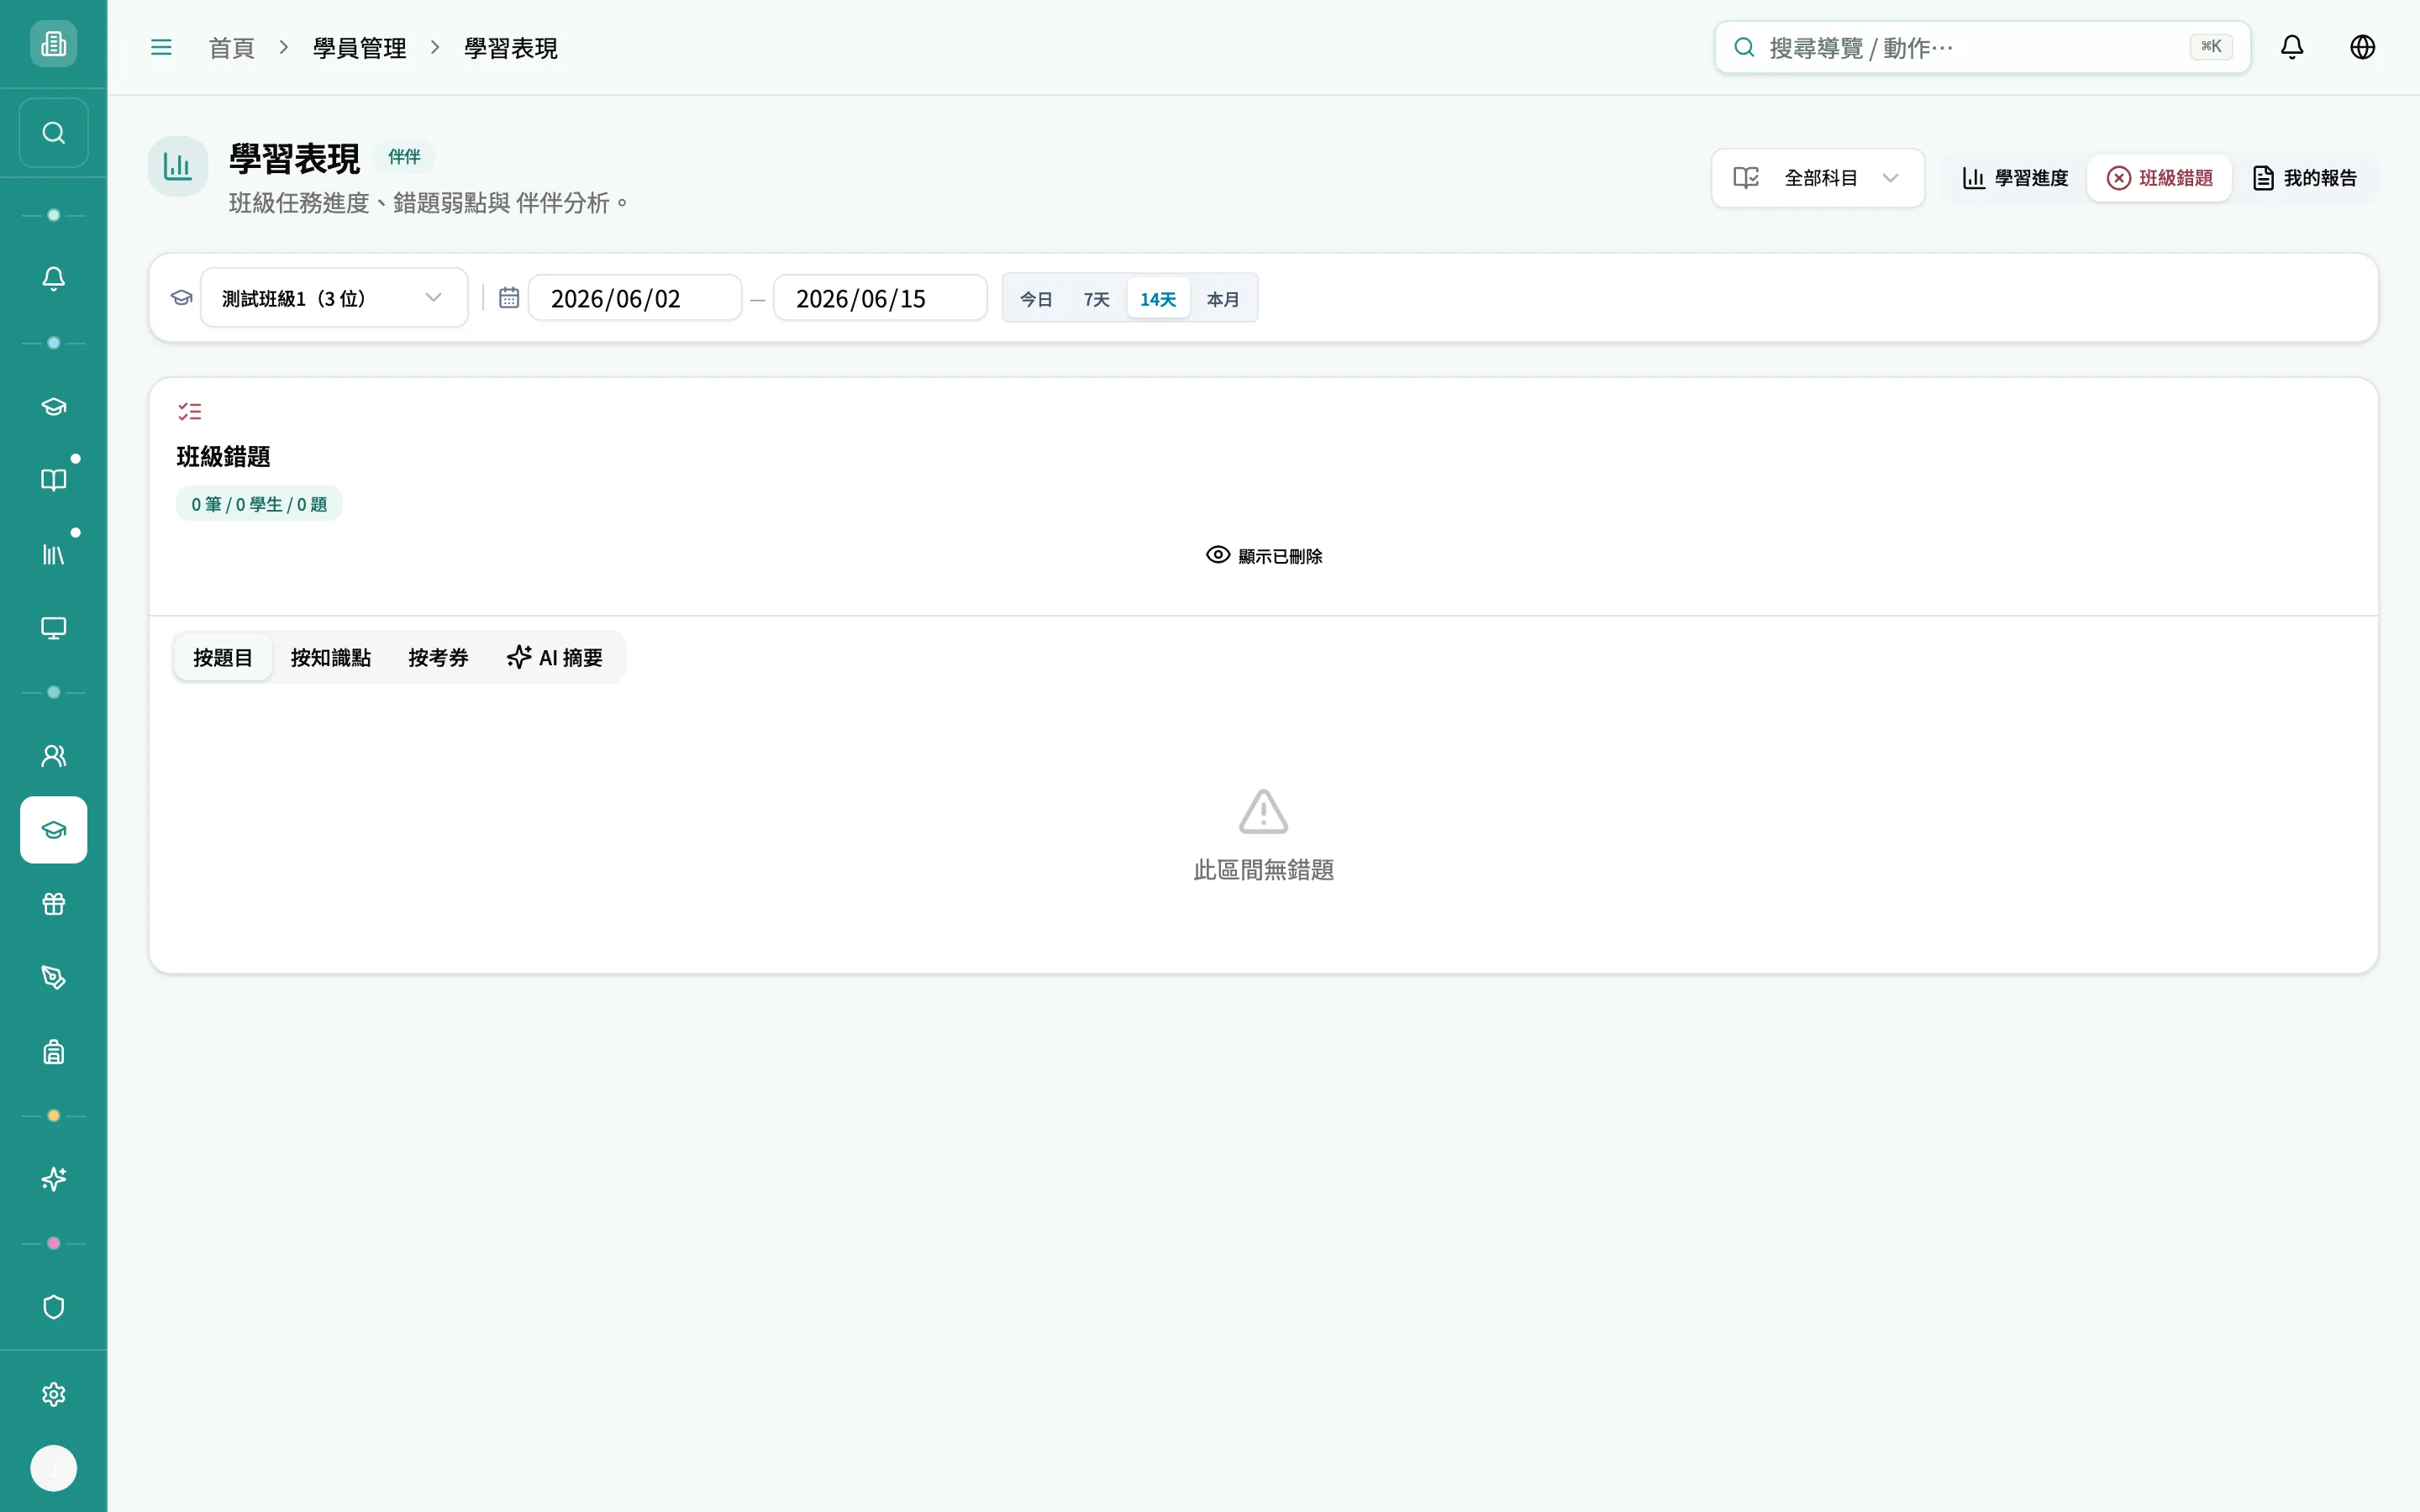Click the user avatar at sidebar bottom
The height and width of the screenshot is (1512, 2420).
[53, 1468]
